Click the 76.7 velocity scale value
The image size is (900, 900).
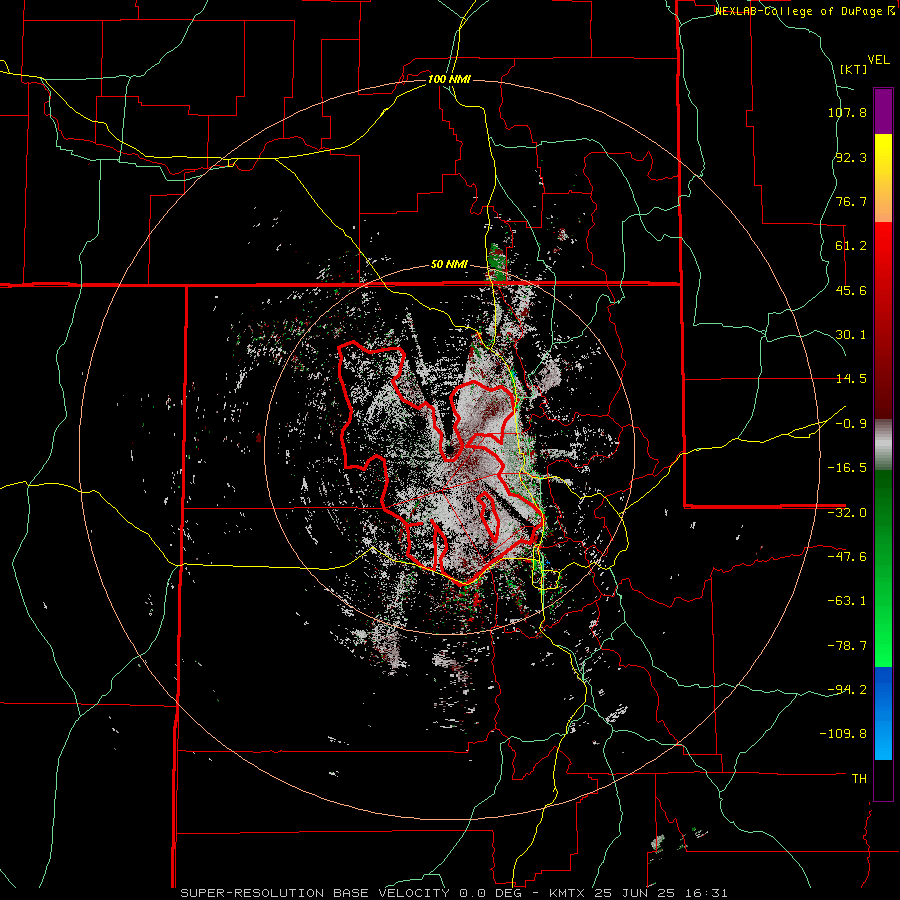tap(851, 201)
